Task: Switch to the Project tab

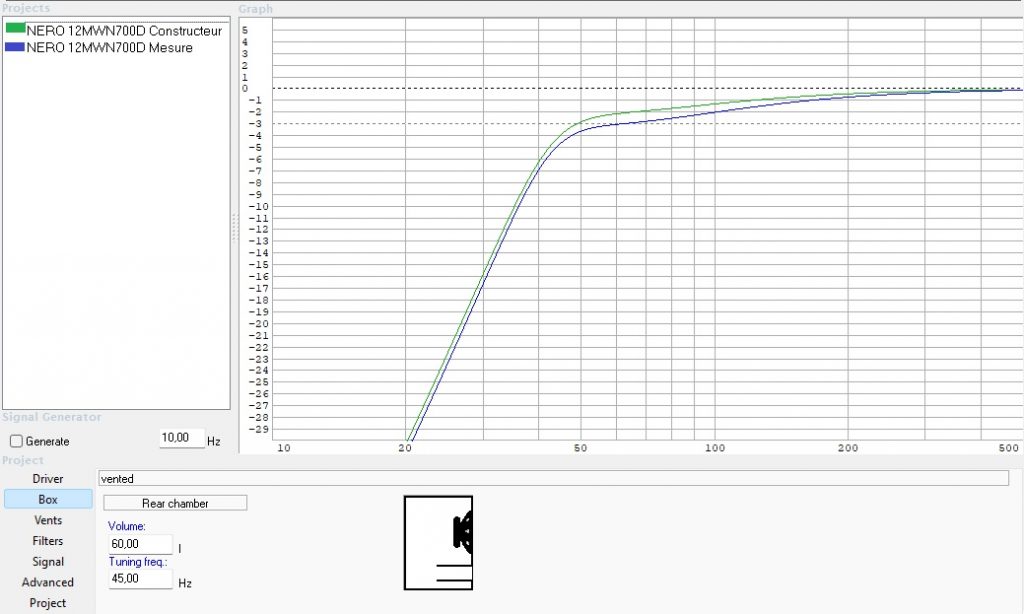Action: [x=48, y=603]
